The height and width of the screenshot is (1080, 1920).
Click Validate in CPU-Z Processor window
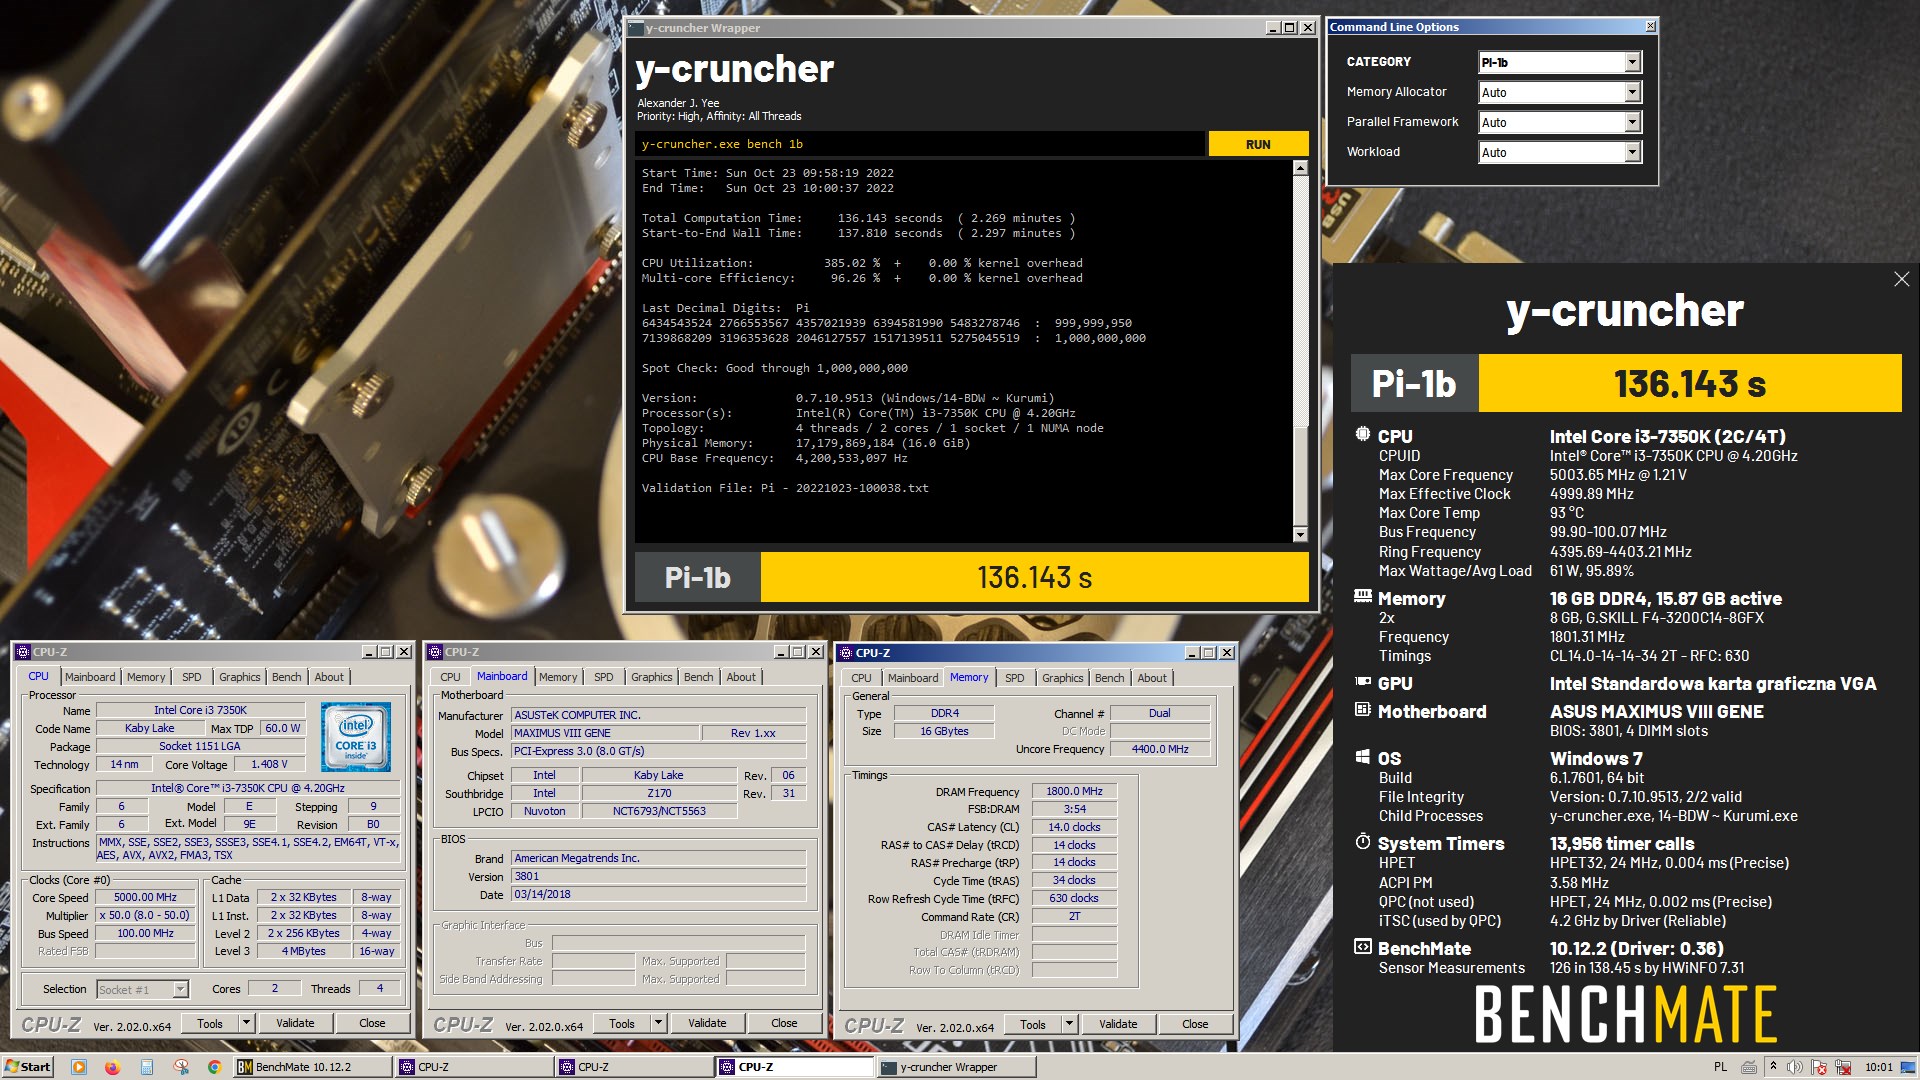coord(295,1023)
